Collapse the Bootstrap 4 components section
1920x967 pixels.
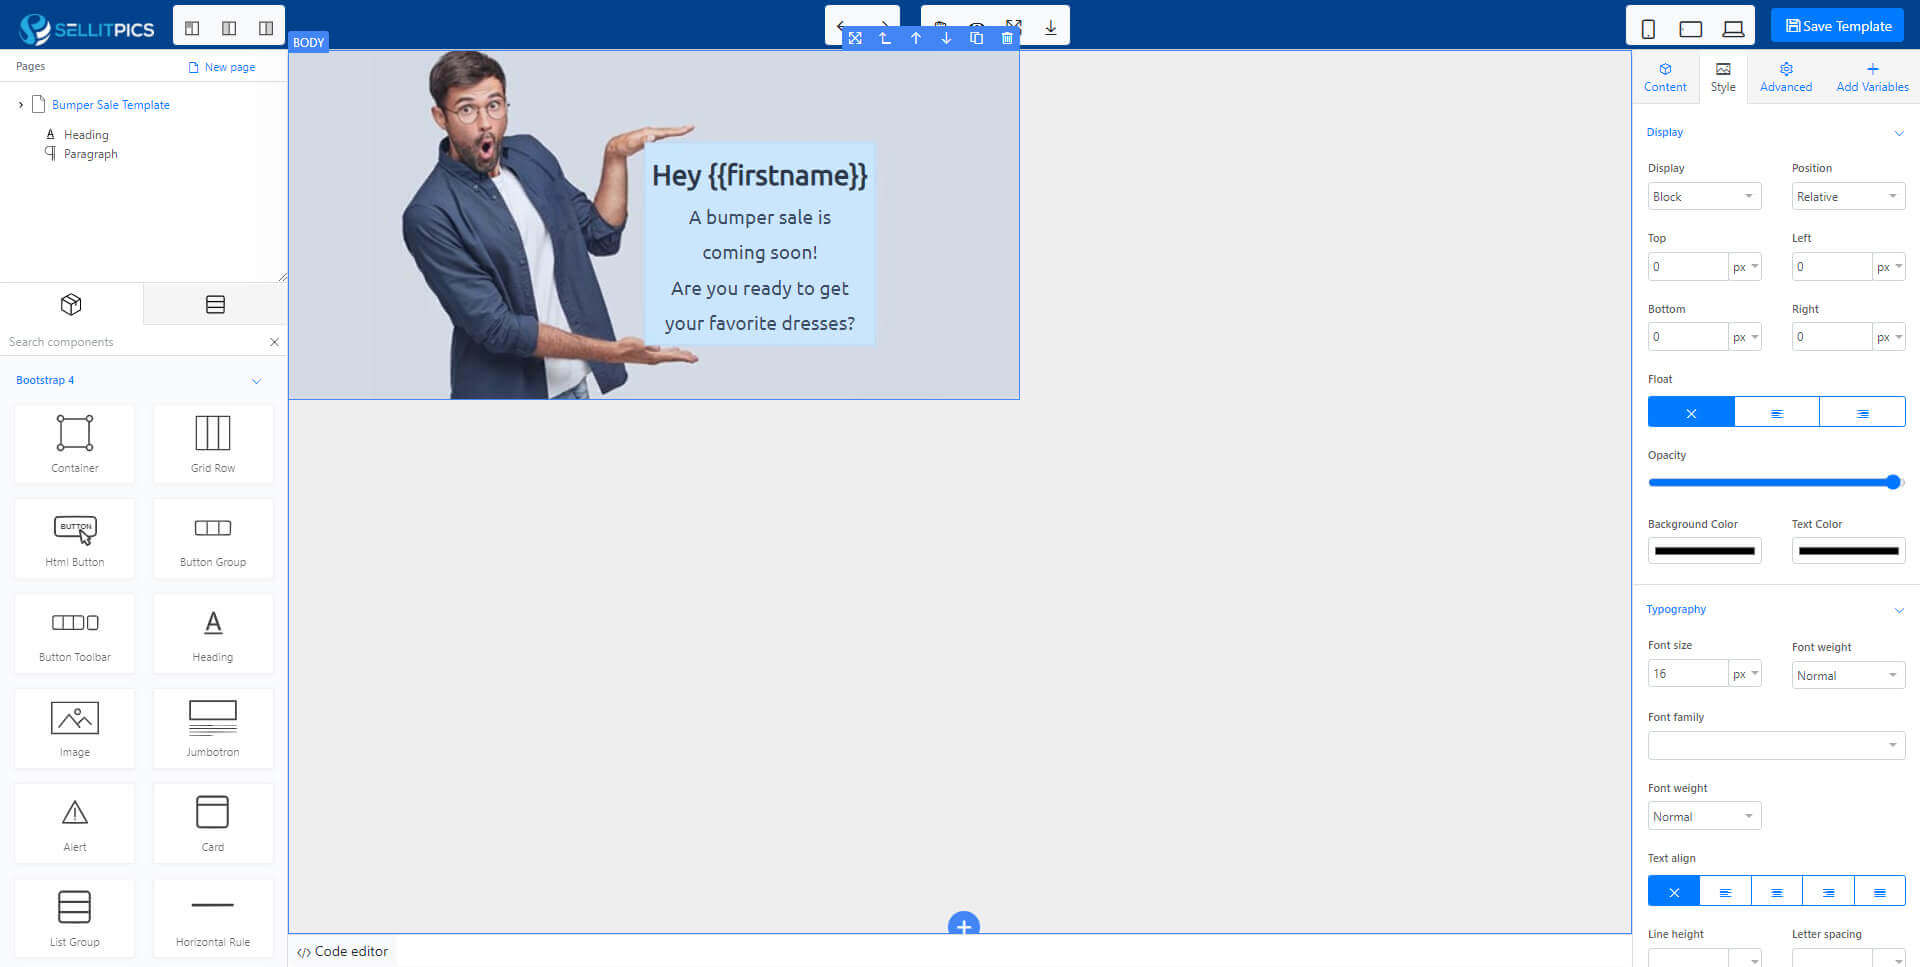pos(256,381)
